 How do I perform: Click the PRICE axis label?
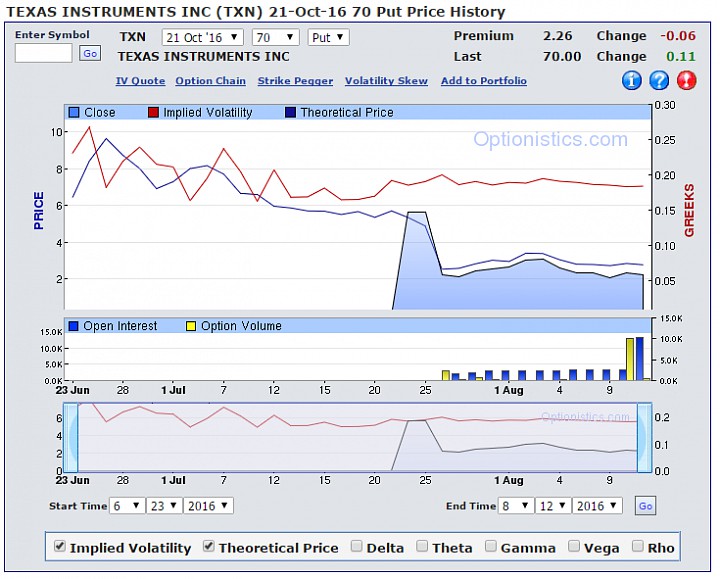click(39, 211)
